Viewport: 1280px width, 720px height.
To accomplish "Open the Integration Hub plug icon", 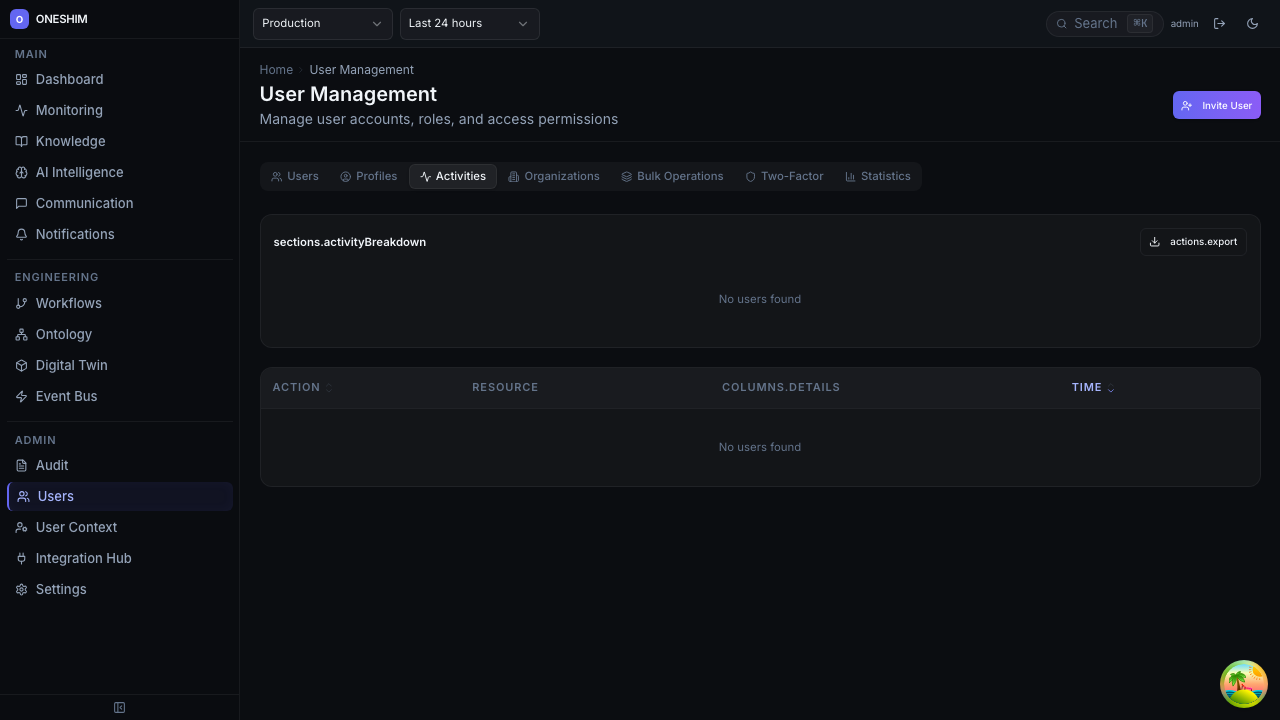I will pyautogui.click(x=21, y=558).
